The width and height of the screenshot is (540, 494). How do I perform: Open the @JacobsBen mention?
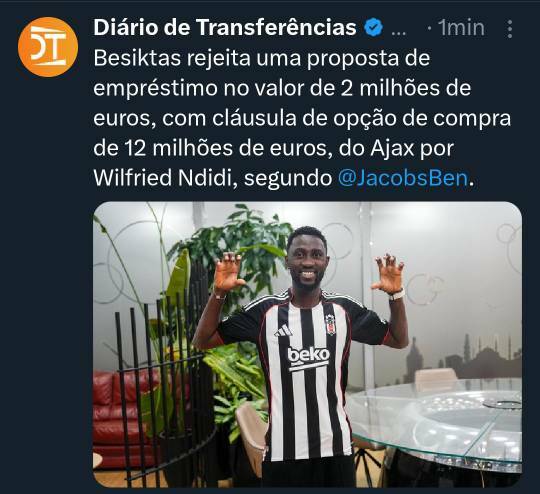[x=403, y=178]
